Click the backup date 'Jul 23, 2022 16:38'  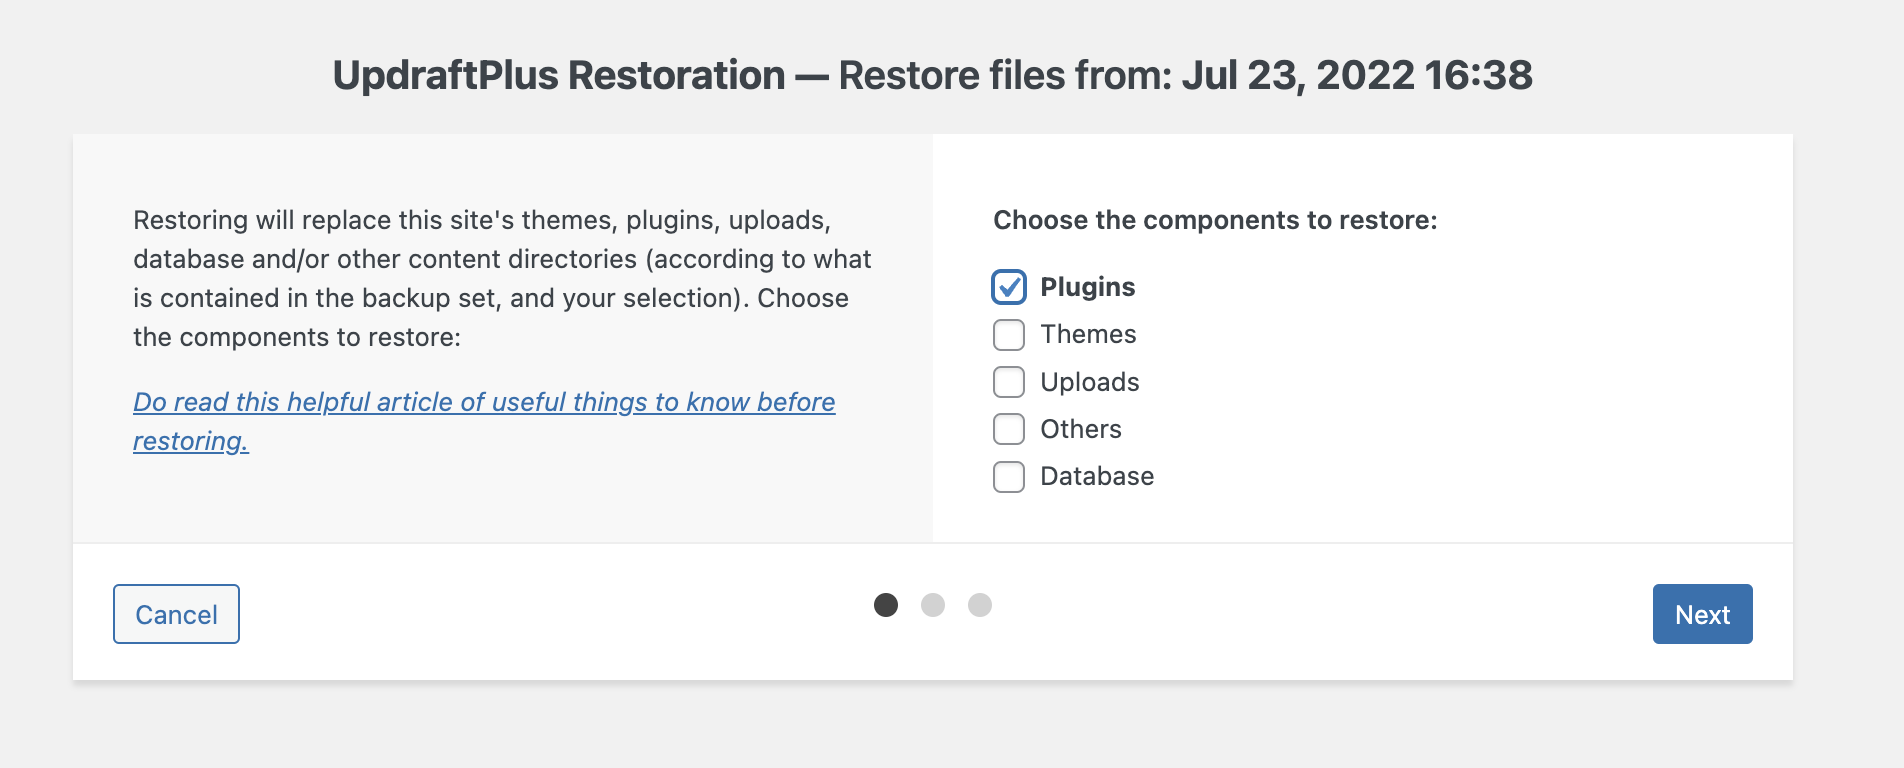click(1357, 75)
